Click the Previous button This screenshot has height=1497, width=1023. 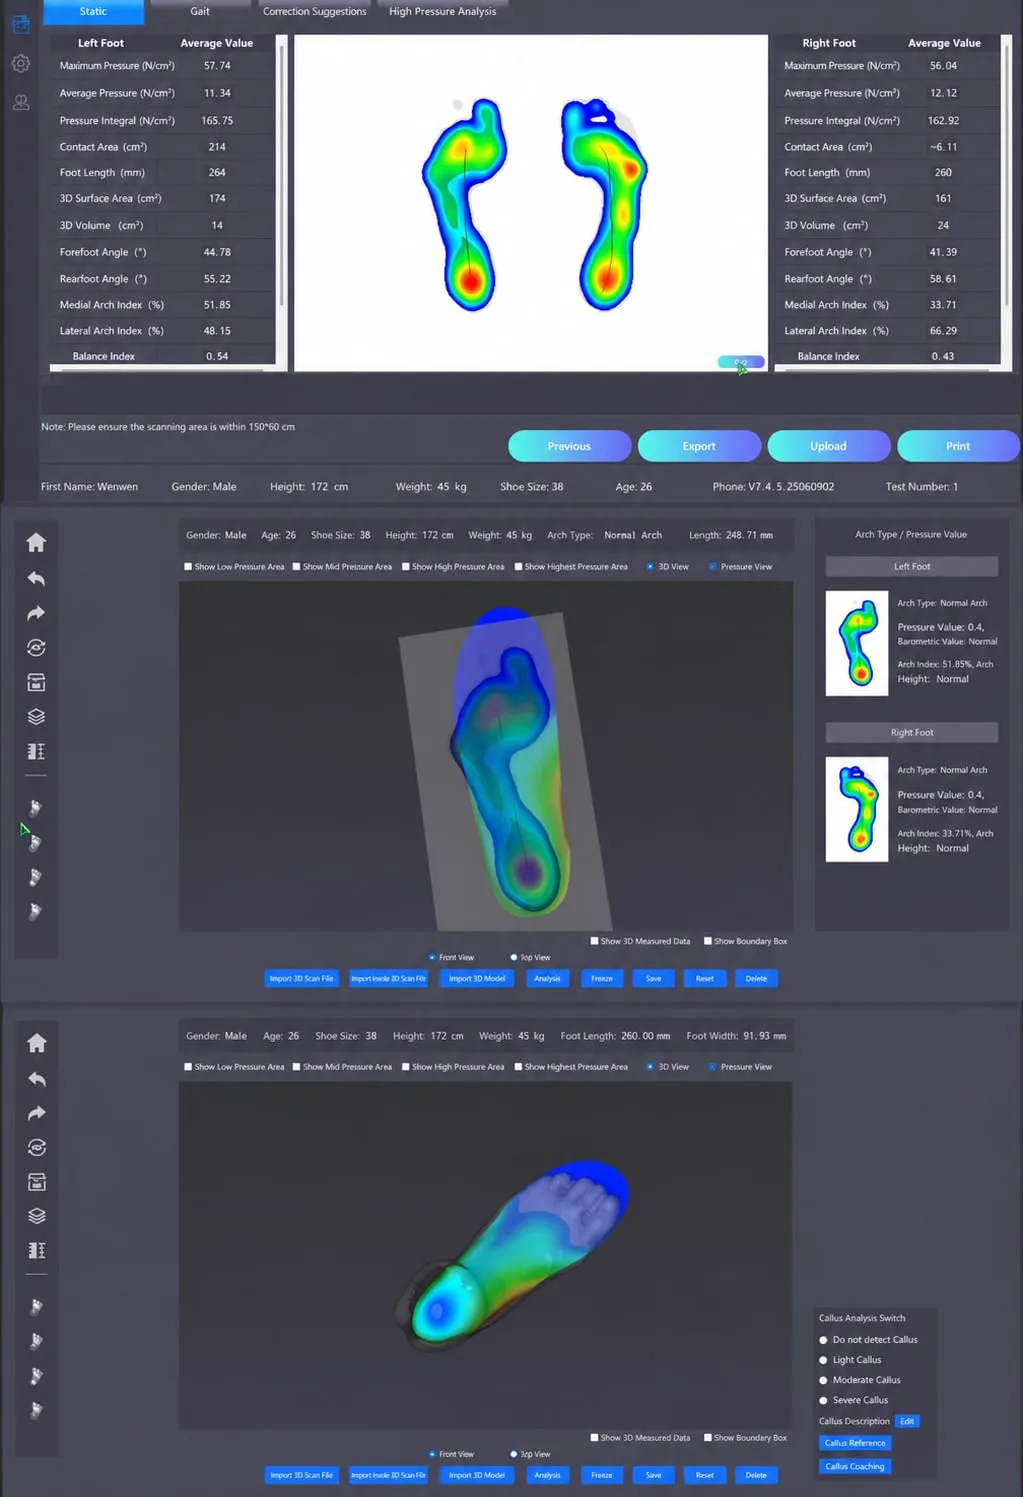tap(569, 446)
